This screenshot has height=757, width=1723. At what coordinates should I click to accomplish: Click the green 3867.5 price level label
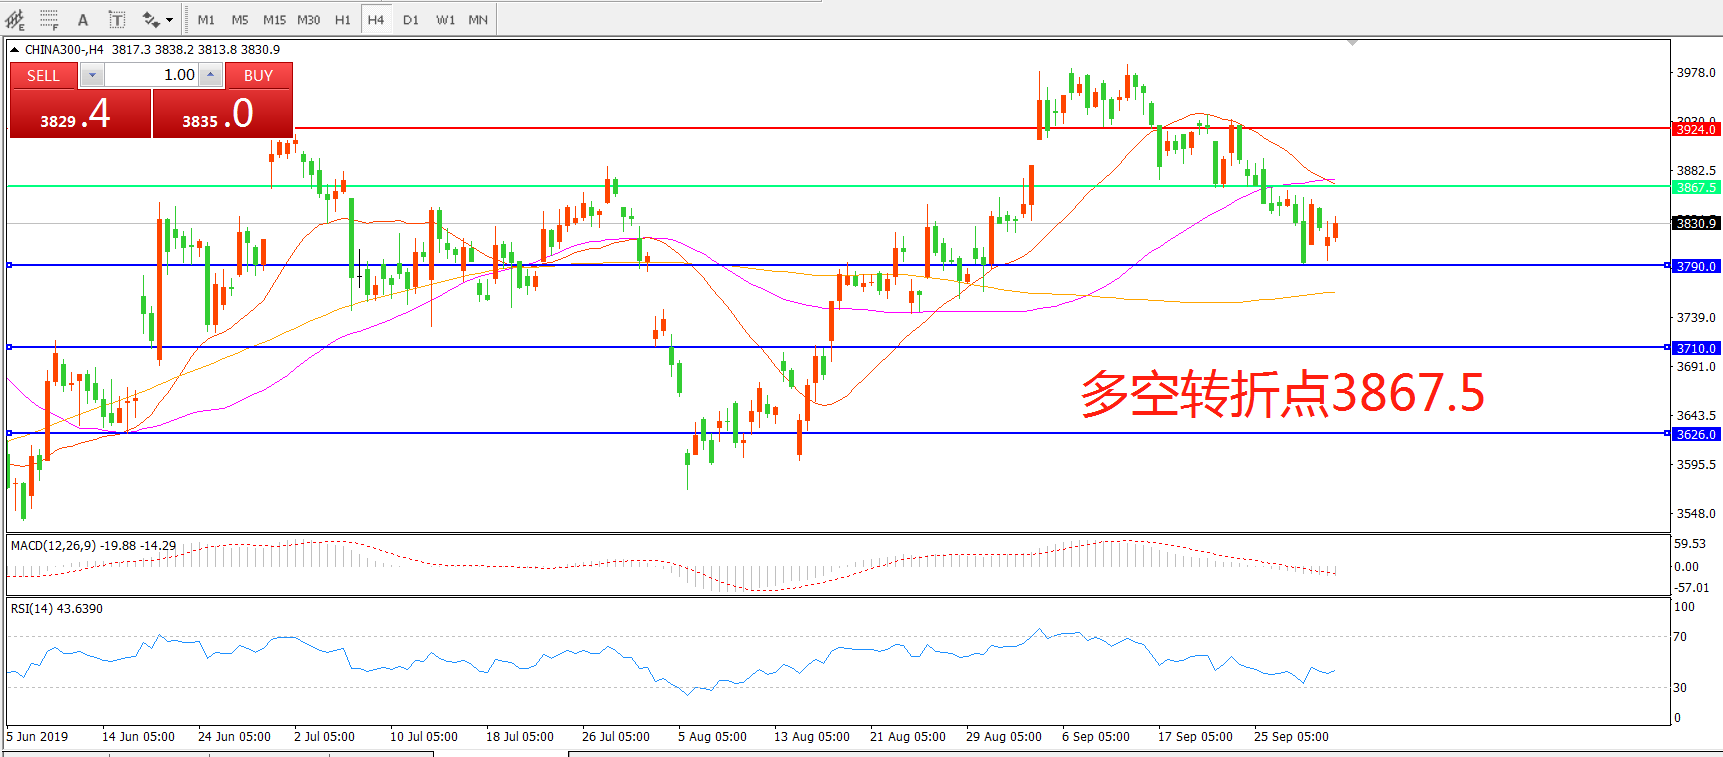pos(1696,187)
